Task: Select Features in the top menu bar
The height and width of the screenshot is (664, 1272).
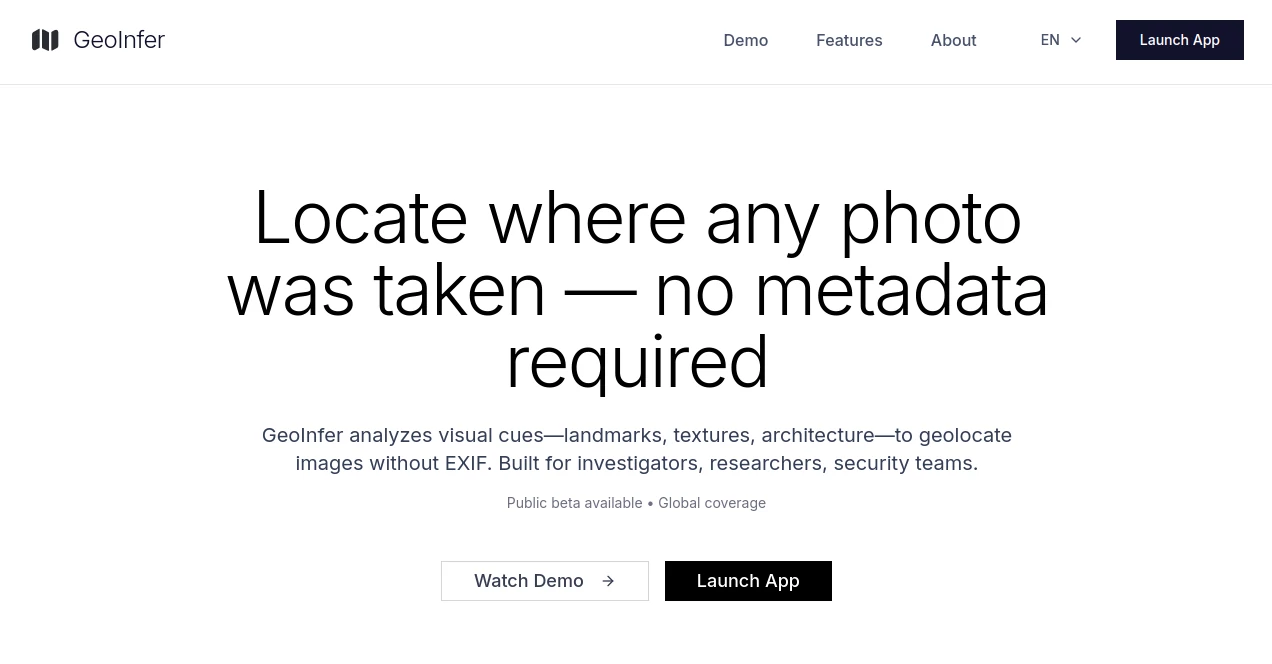Action: (x=849, y=40)
